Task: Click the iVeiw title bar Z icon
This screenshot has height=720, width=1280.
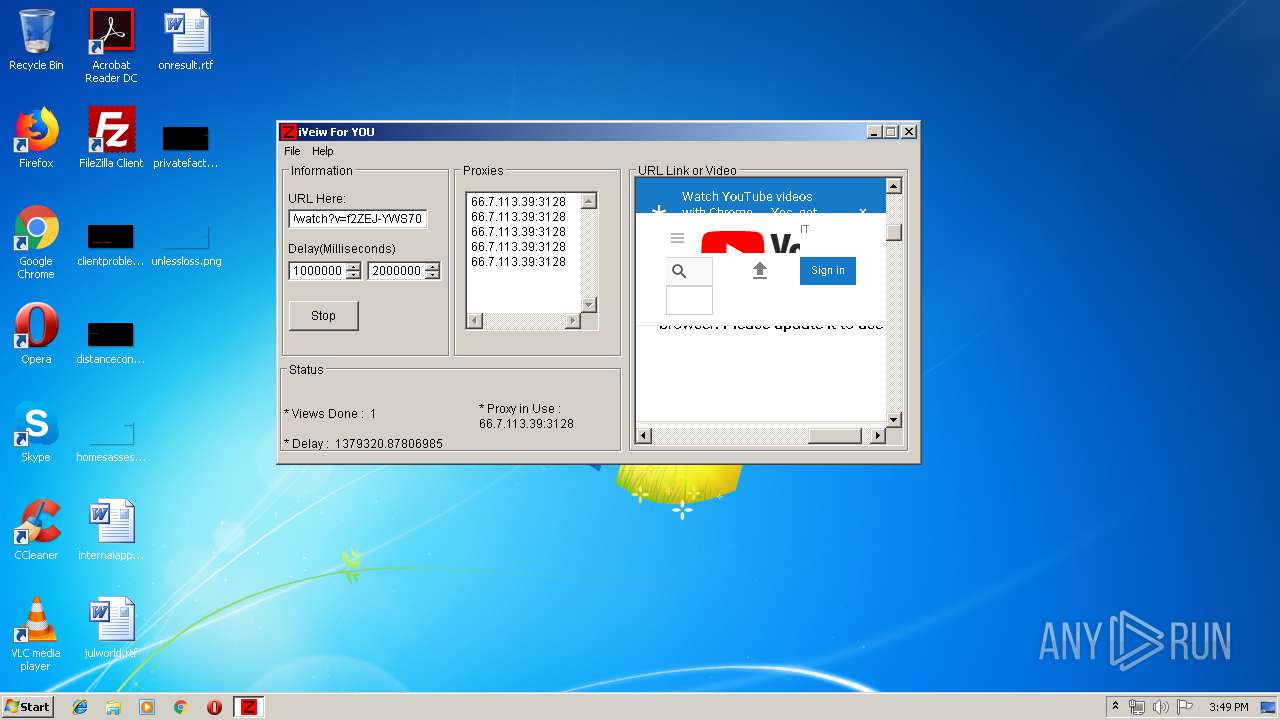Action: coord(289,131)
